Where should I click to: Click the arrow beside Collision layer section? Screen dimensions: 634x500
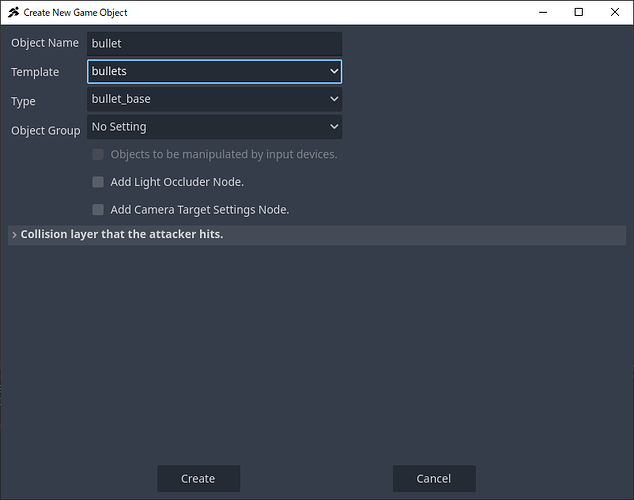click(x=14, y=235)
